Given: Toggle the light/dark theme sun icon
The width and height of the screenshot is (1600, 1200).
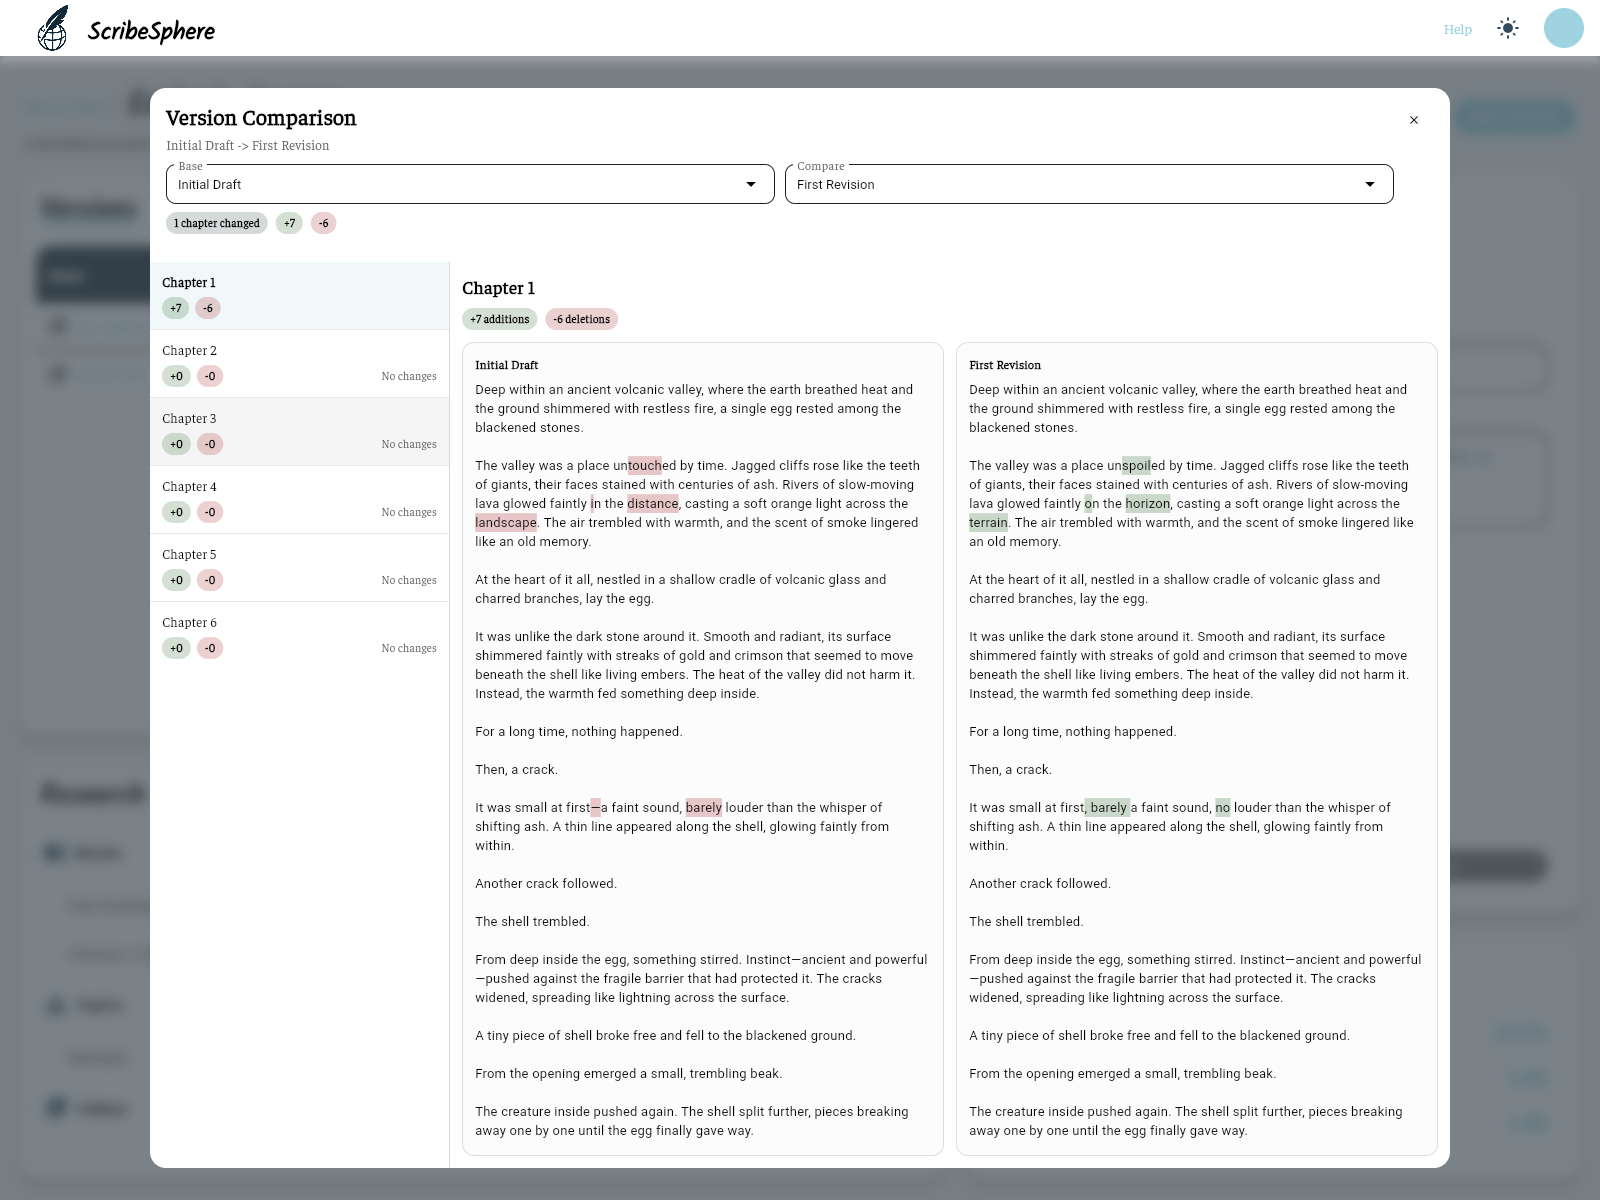Looking at the screenshot, I should [1508, 28].
